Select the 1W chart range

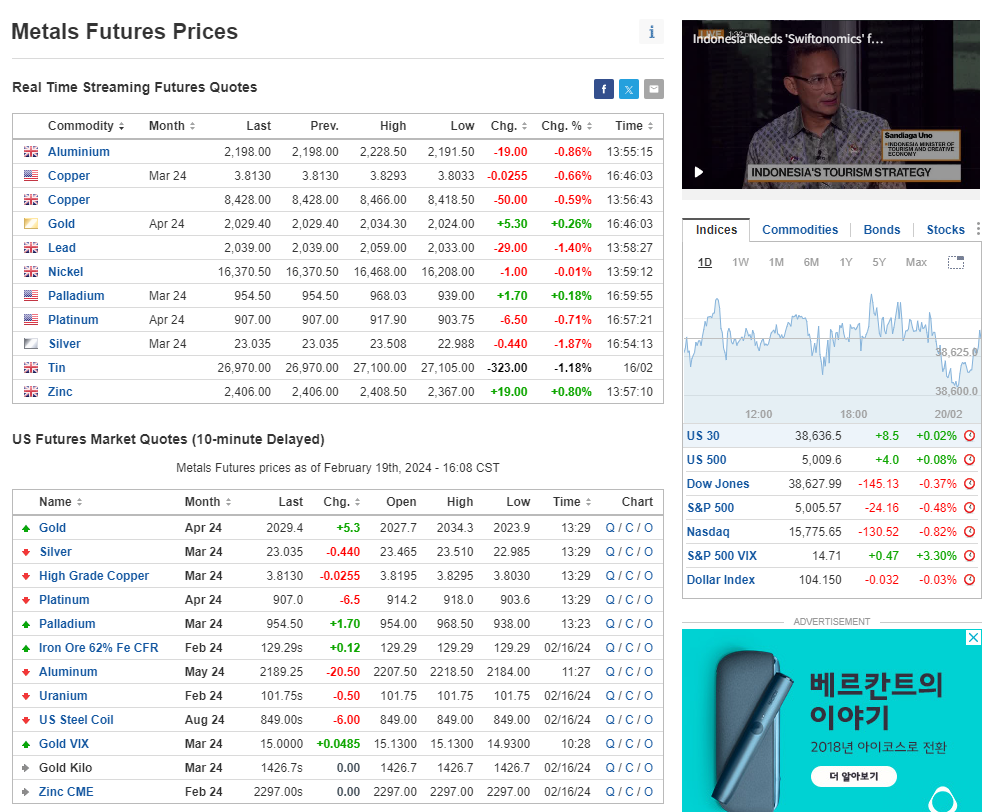(740, 262)
